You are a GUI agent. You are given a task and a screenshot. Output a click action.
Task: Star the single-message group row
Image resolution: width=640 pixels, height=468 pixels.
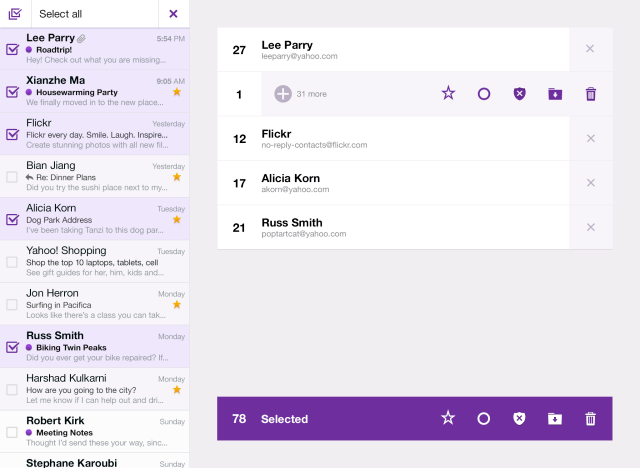[448, 93]
